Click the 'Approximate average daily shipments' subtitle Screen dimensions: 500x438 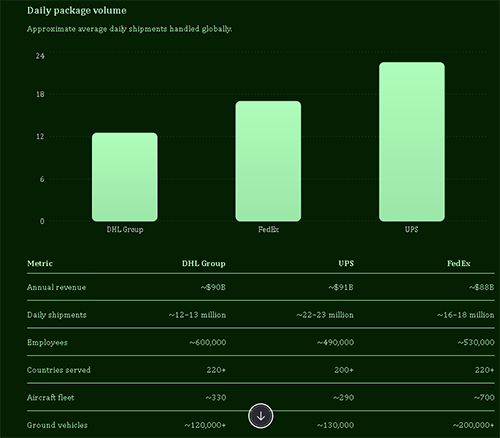(129, 29)
